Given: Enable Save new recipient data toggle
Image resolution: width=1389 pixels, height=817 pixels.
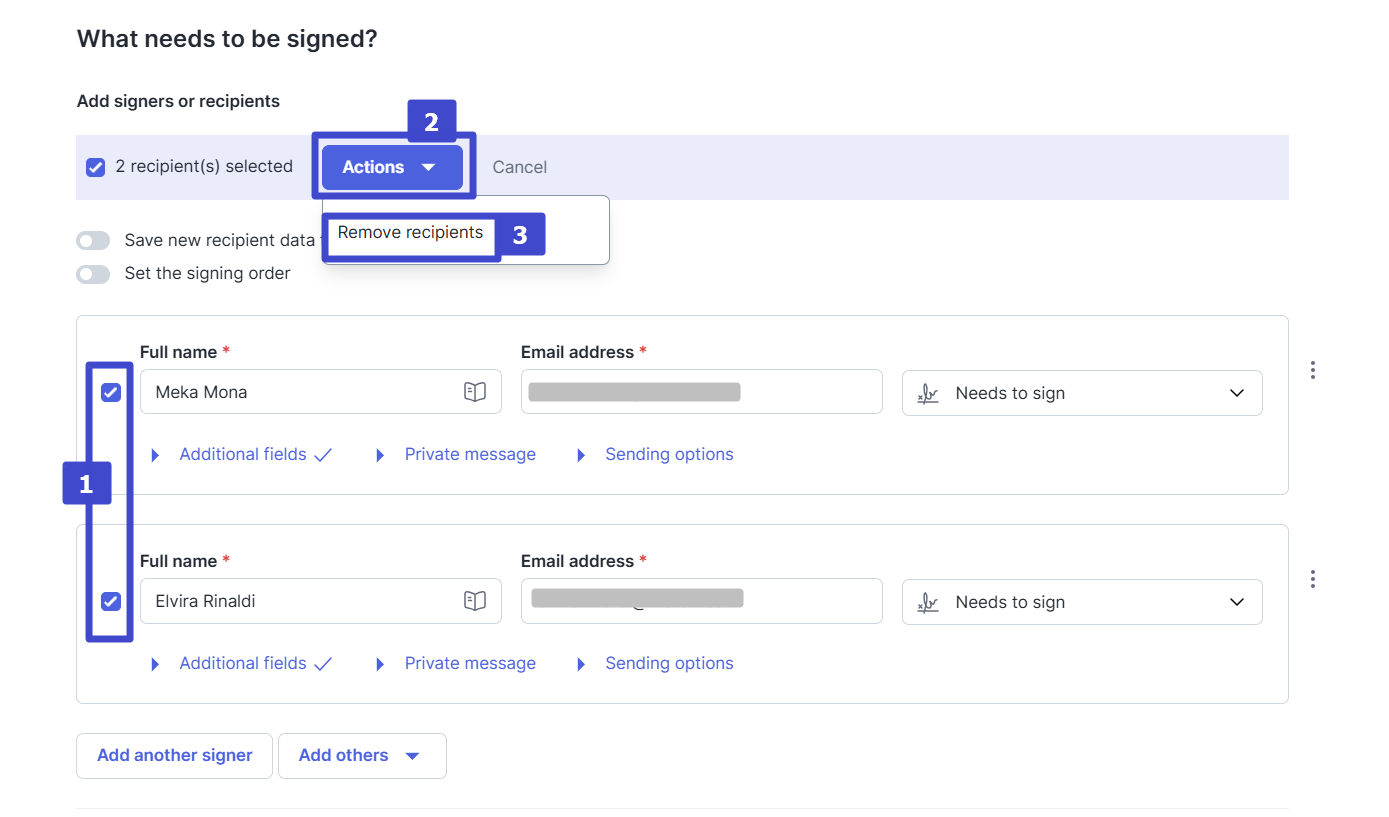Looking at the screenshot, I should [93, 241].
